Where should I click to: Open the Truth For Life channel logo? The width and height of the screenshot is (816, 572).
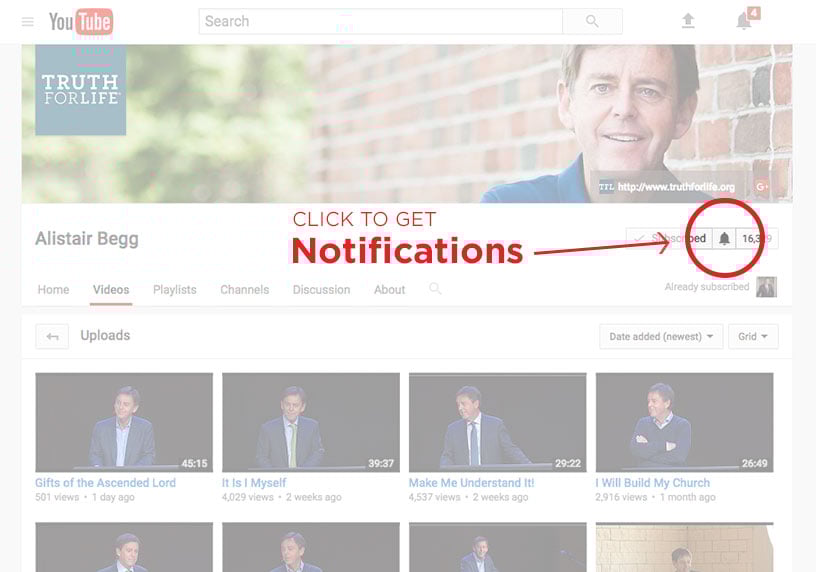tap(81, 90)
